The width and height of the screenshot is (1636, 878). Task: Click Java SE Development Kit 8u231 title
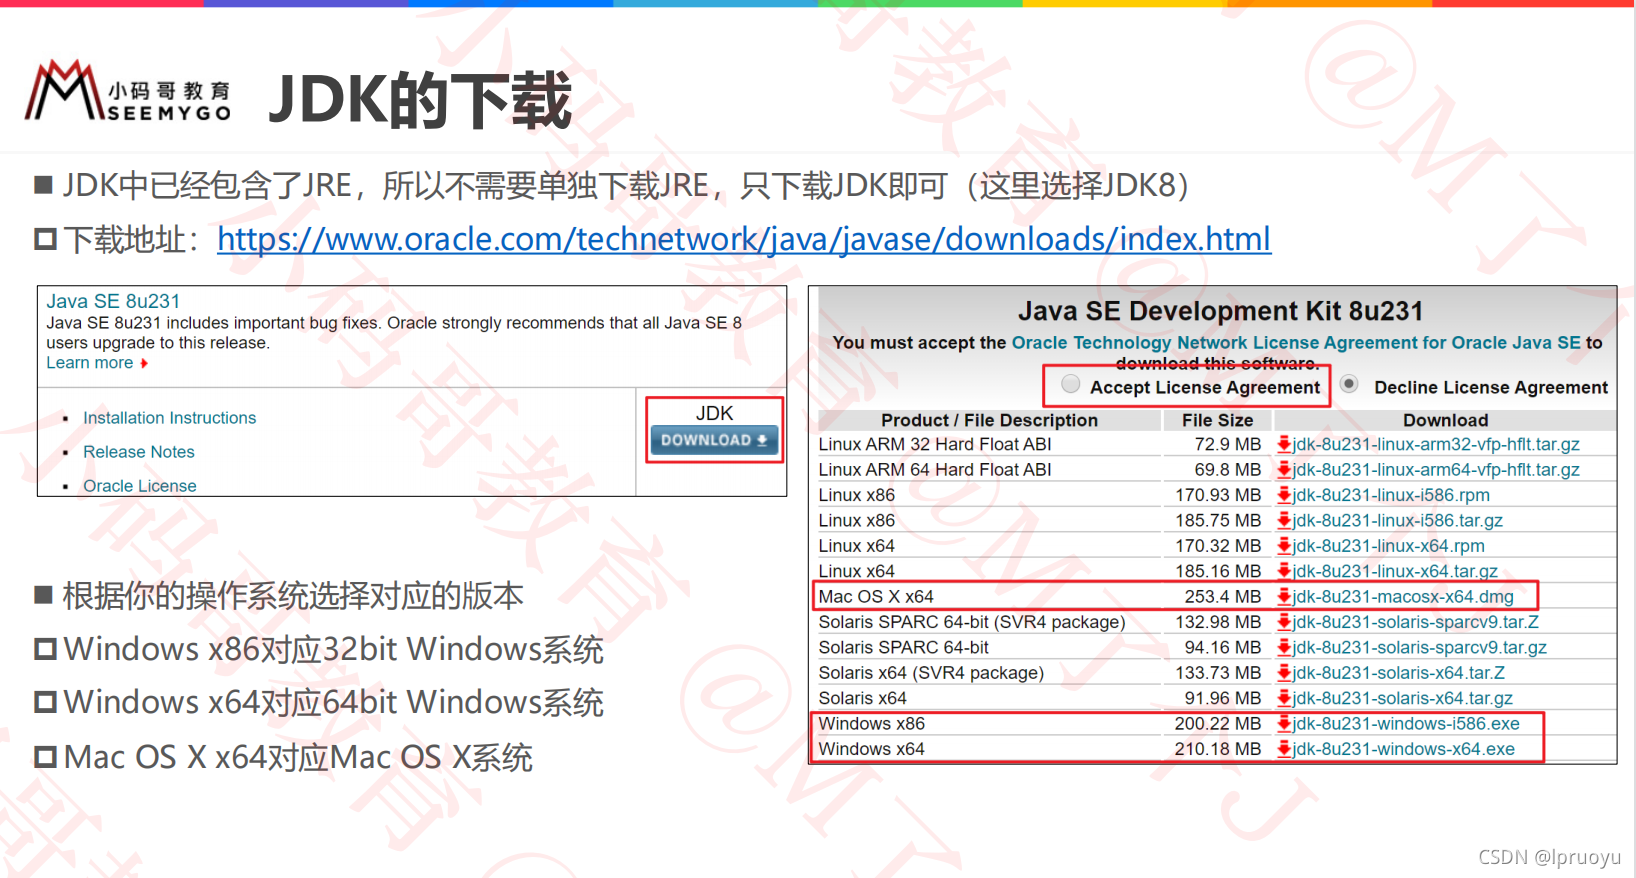coord(1220,312)
